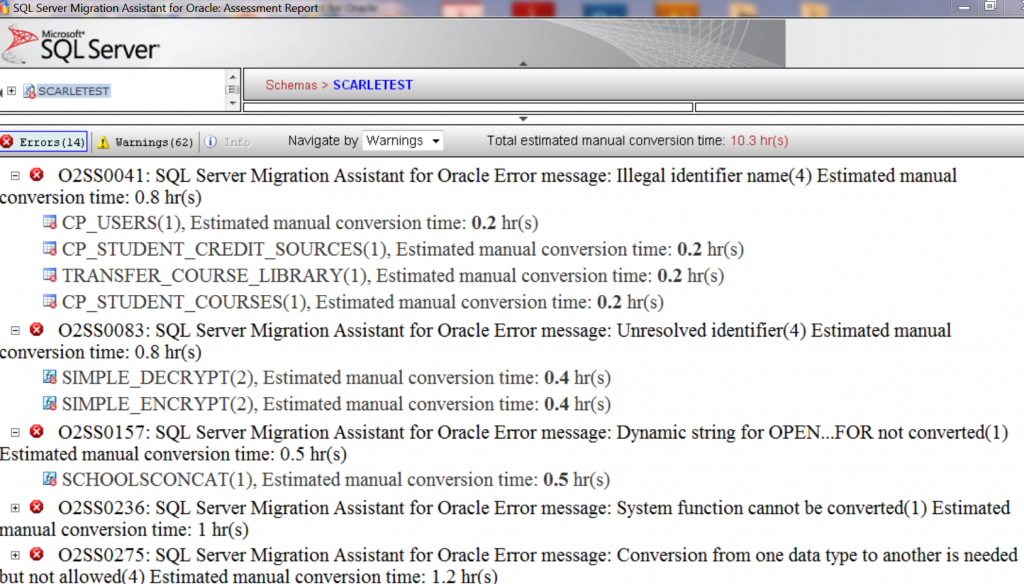This screenshot has height=584, width=1024.
Task: Click the function icon next to SIMPLE_DECRYPT
Action: (50, 377)
